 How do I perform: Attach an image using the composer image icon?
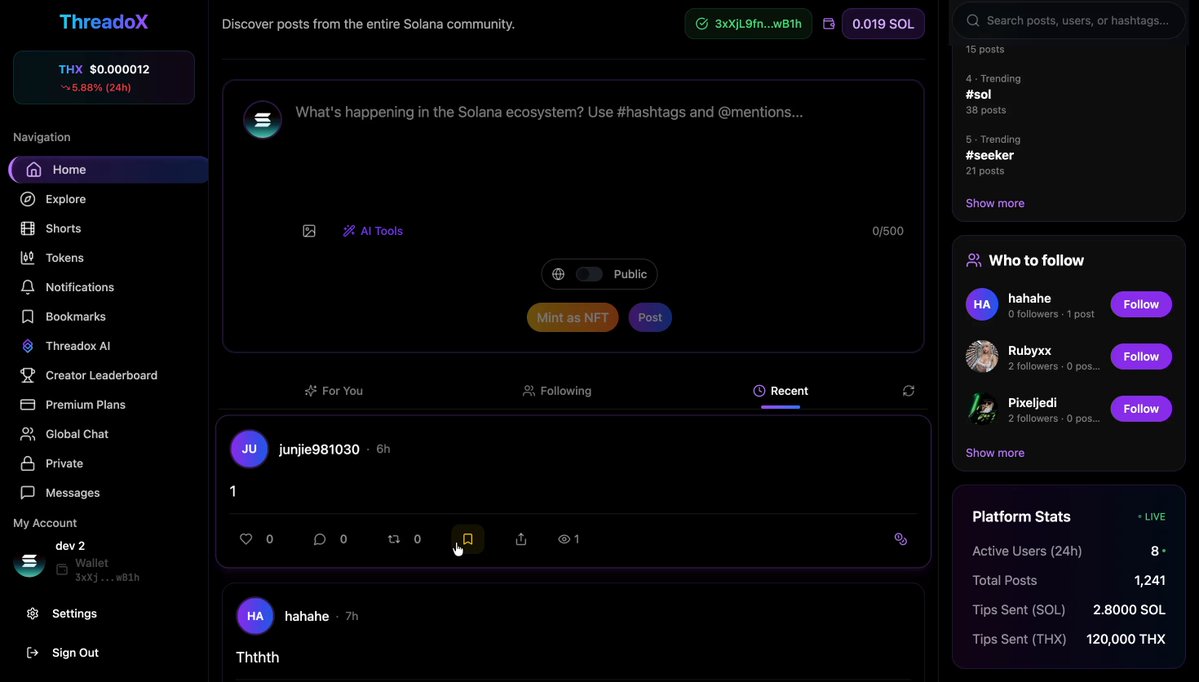coord(309,231)
